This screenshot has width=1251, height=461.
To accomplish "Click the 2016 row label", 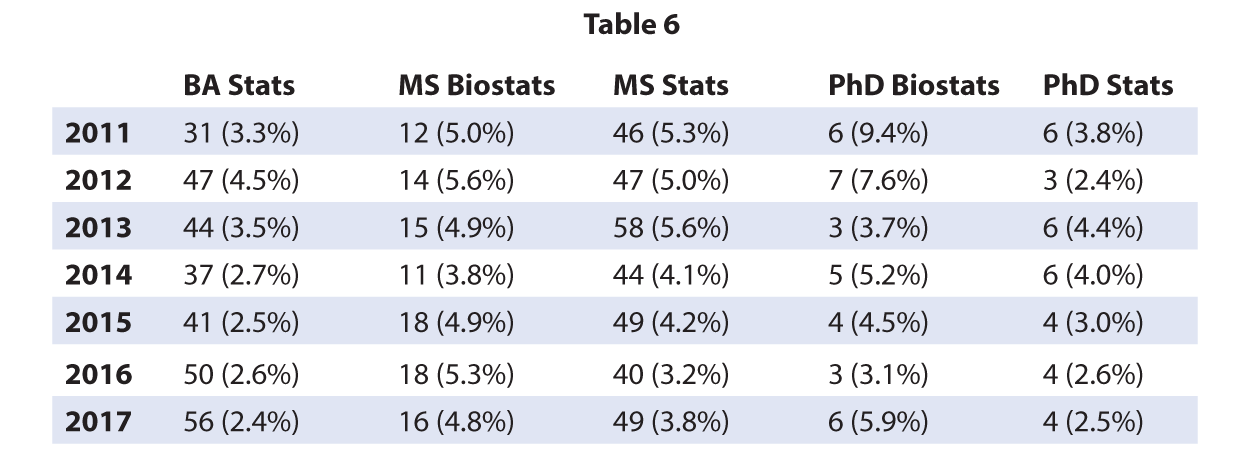I will (98, 375).
